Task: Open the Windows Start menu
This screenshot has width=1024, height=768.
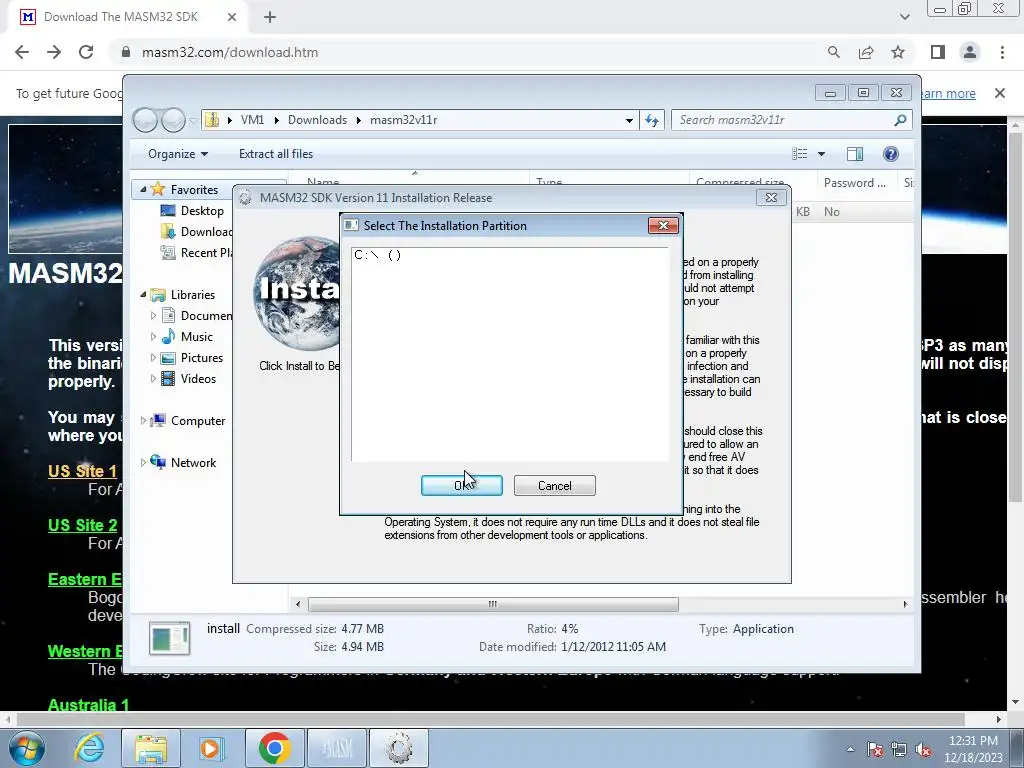Action: pos(26,748)
